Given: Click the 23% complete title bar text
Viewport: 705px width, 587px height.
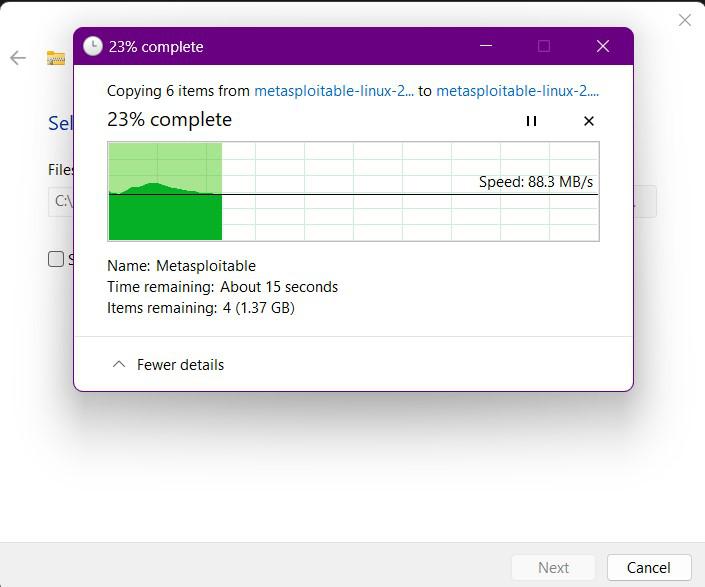Looking at the screenshot, I should pyautogui.click(x=156, y=47).
